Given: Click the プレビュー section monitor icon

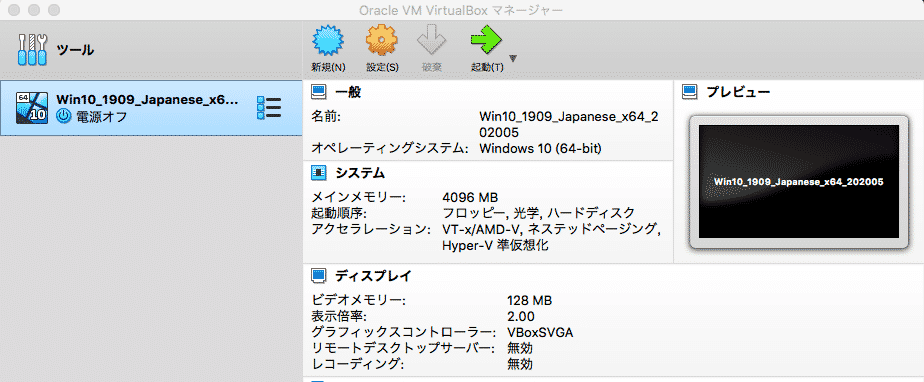Looking at the screenshot, I should (689, 91).
